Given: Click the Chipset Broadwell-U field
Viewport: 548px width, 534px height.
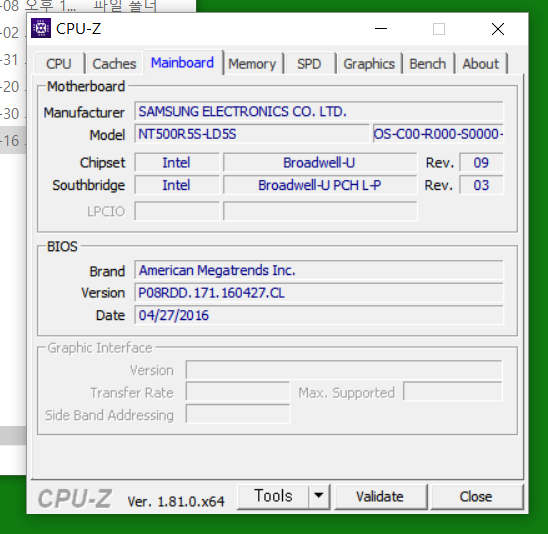Looking at the screenshot, I should (320, 163).
